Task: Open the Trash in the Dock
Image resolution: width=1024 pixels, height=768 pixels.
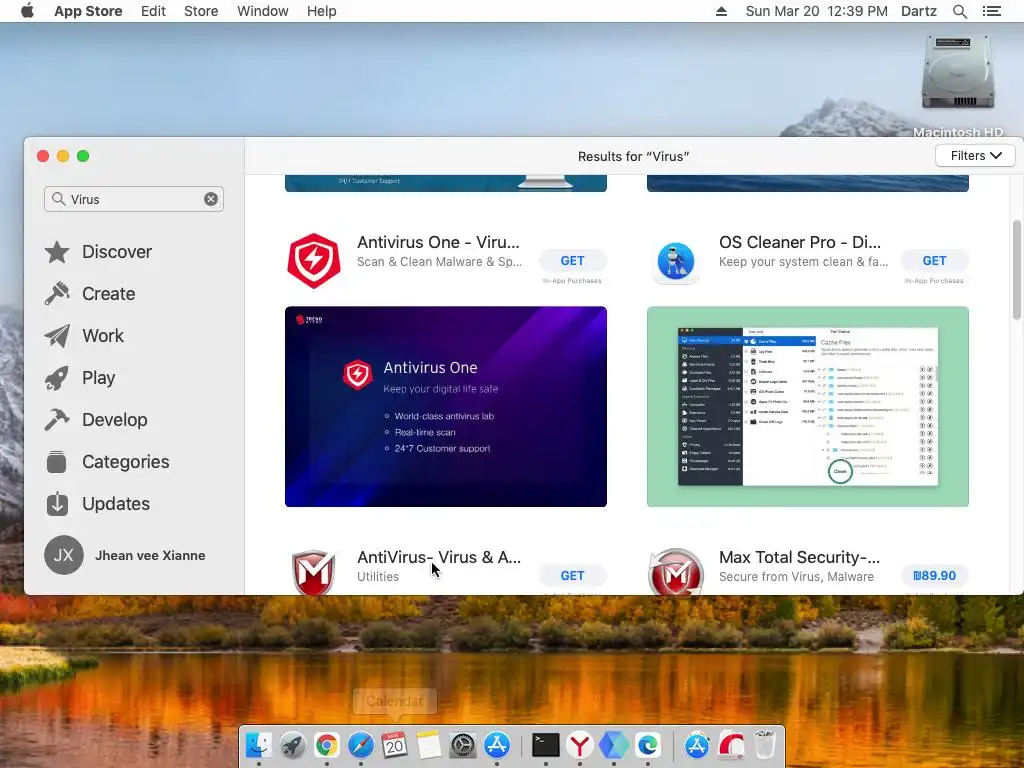Action: (x=765, y=745)
